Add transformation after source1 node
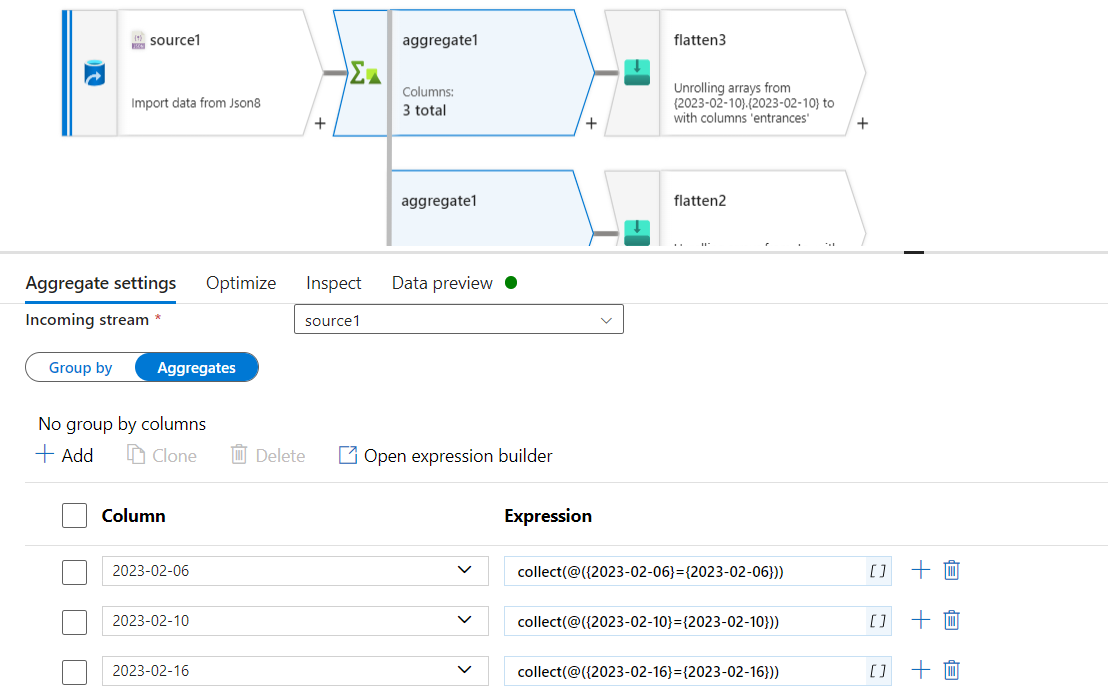 pyautogui.click(x=320, y=124)
